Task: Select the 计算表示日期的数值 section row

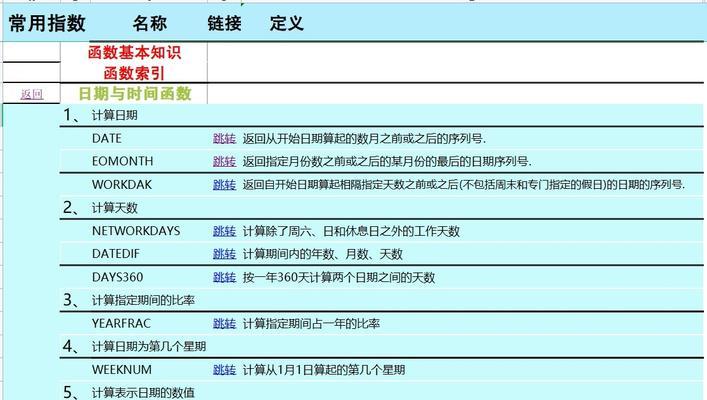Action: click(x=381, y=392)
